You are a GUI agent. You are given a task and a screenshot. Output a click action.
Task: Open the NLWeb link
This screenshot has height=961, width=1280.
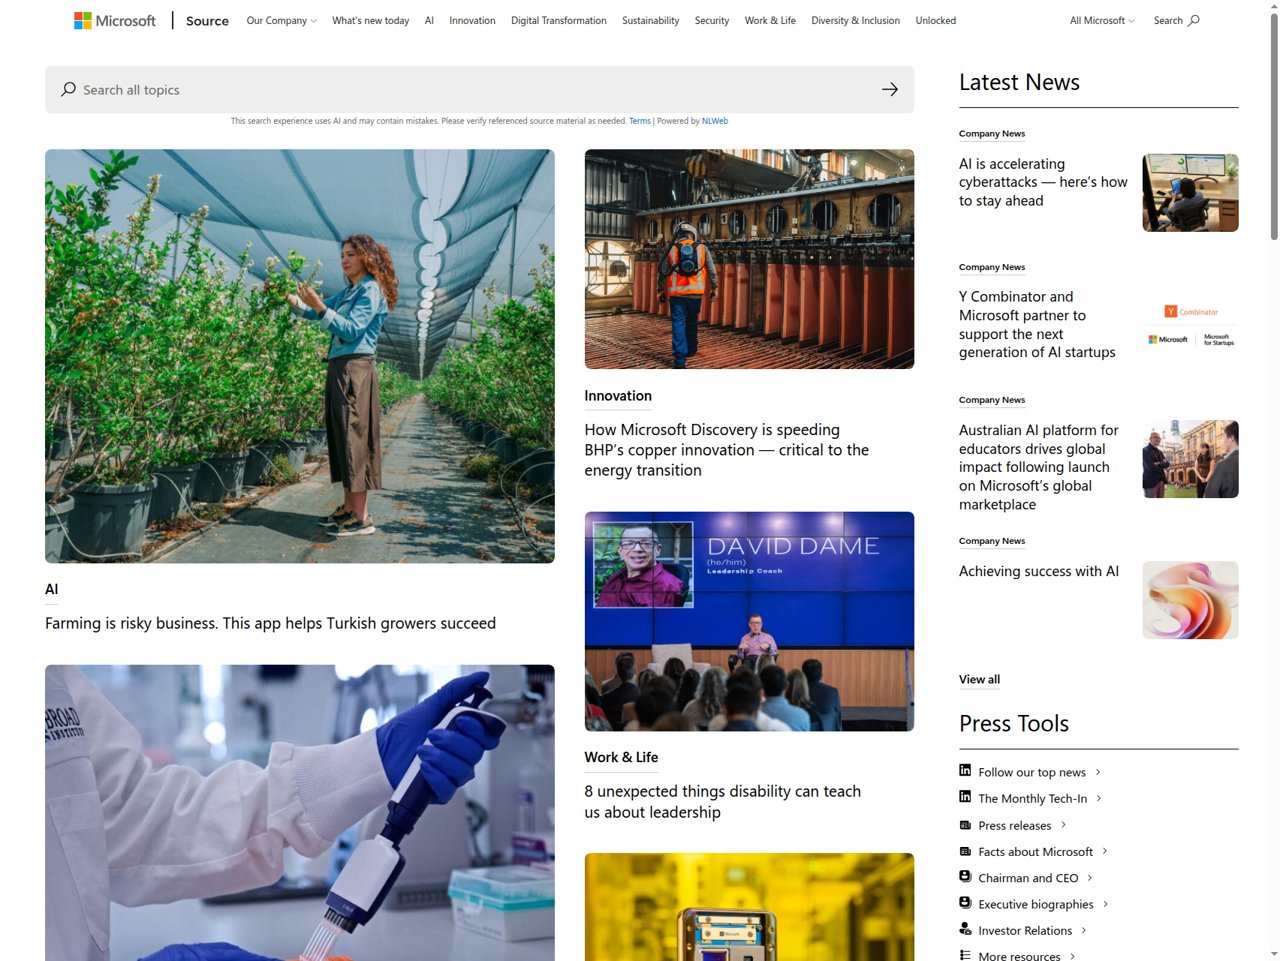pyautogui.click(x=715, y=121)
